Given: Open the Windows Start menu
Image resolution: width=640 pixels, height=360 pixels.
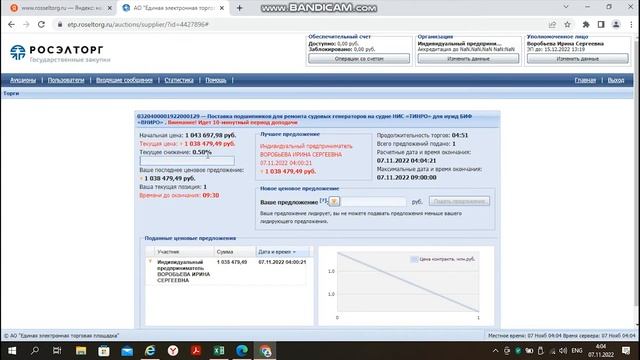Looking at the screenshot, I should pos(12,351).
